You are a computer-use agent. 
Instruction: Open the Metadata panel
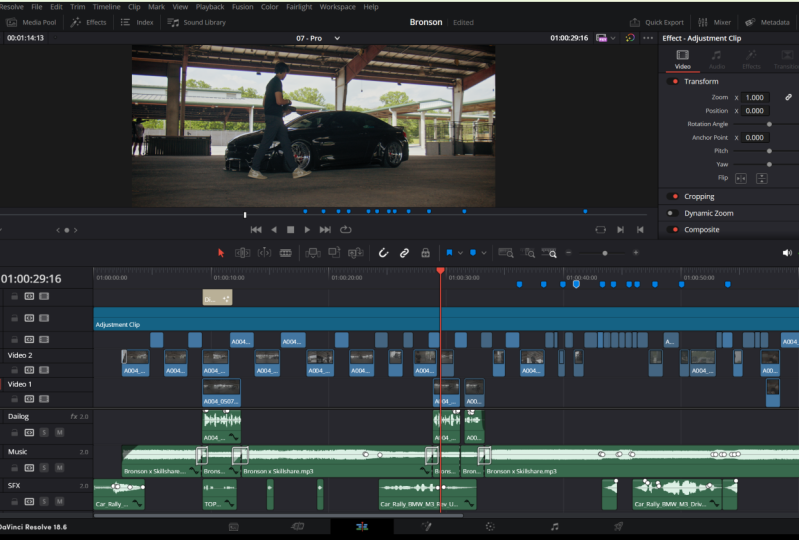coord(767,22)
